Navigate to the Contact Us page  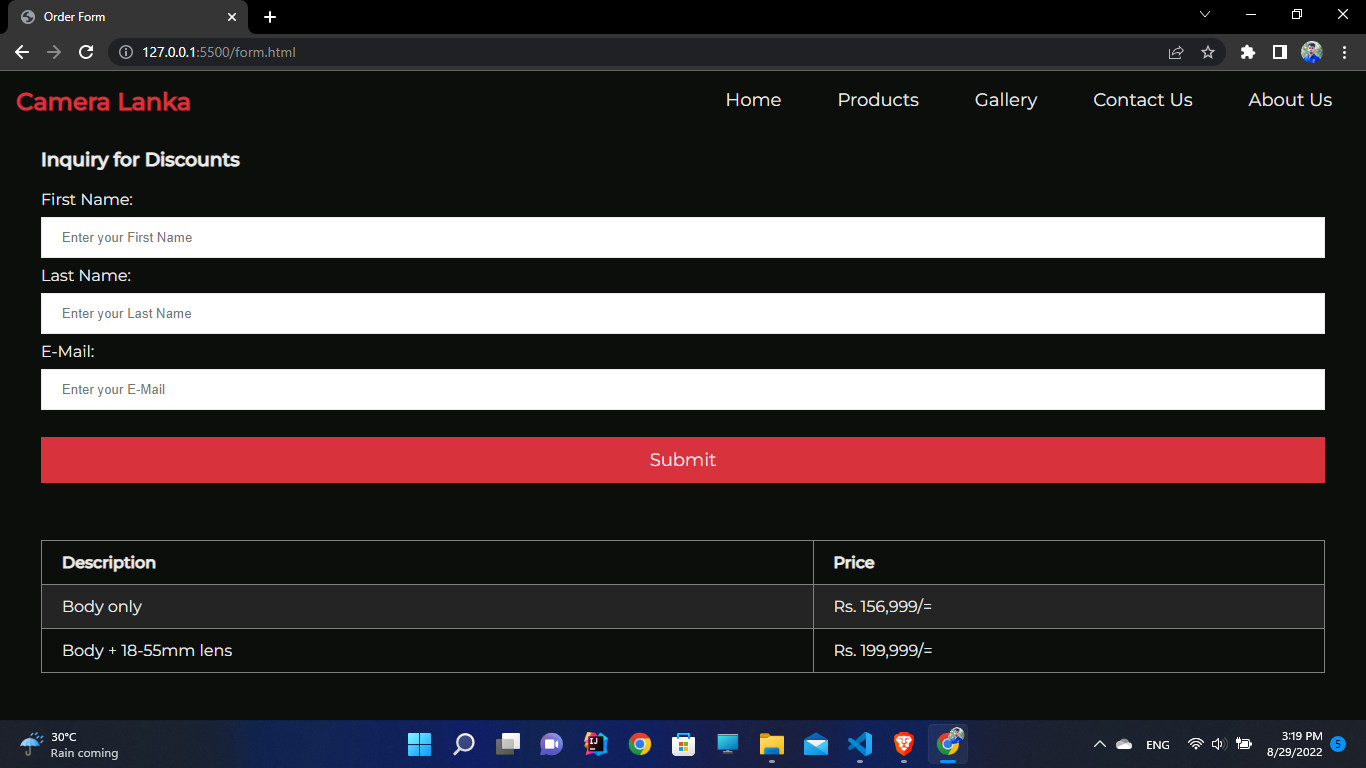pyautogui.click(x=1142, y=100)
